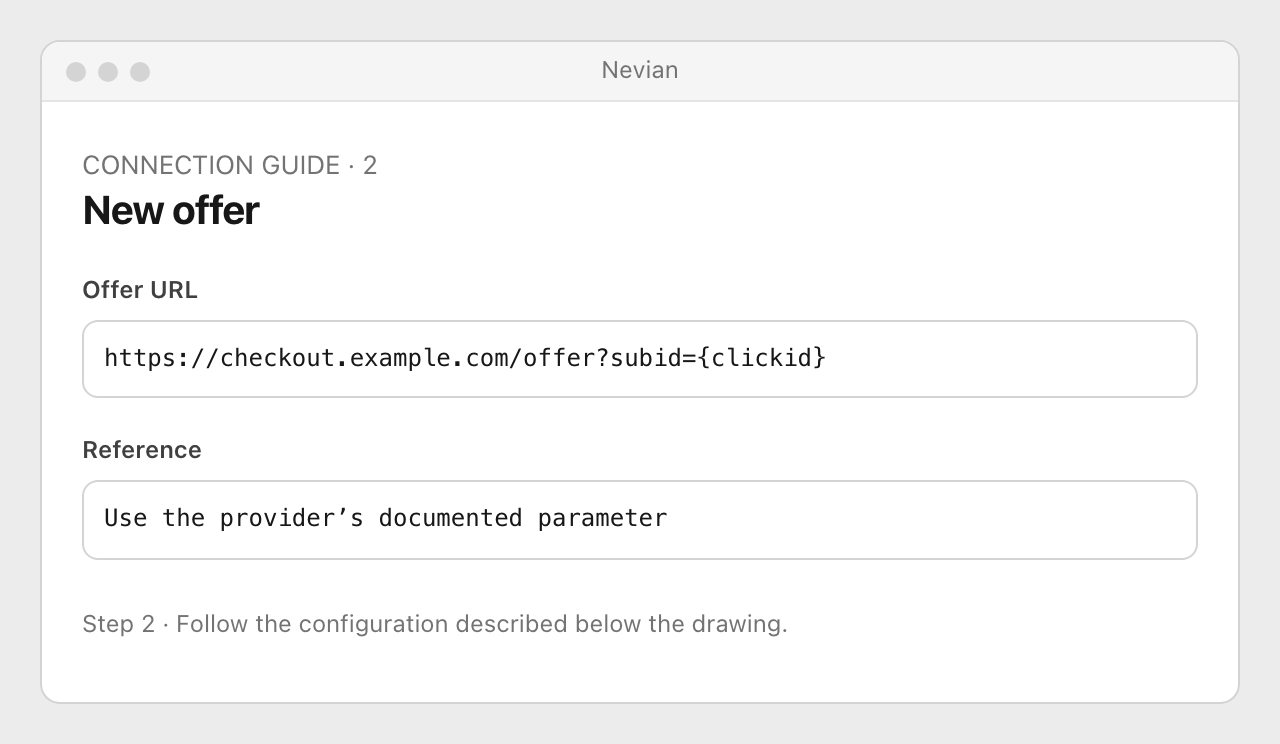Click the "Offer URL" field label
The width and height of the screenshot is (1280, 744).
[x=140, y=290]
